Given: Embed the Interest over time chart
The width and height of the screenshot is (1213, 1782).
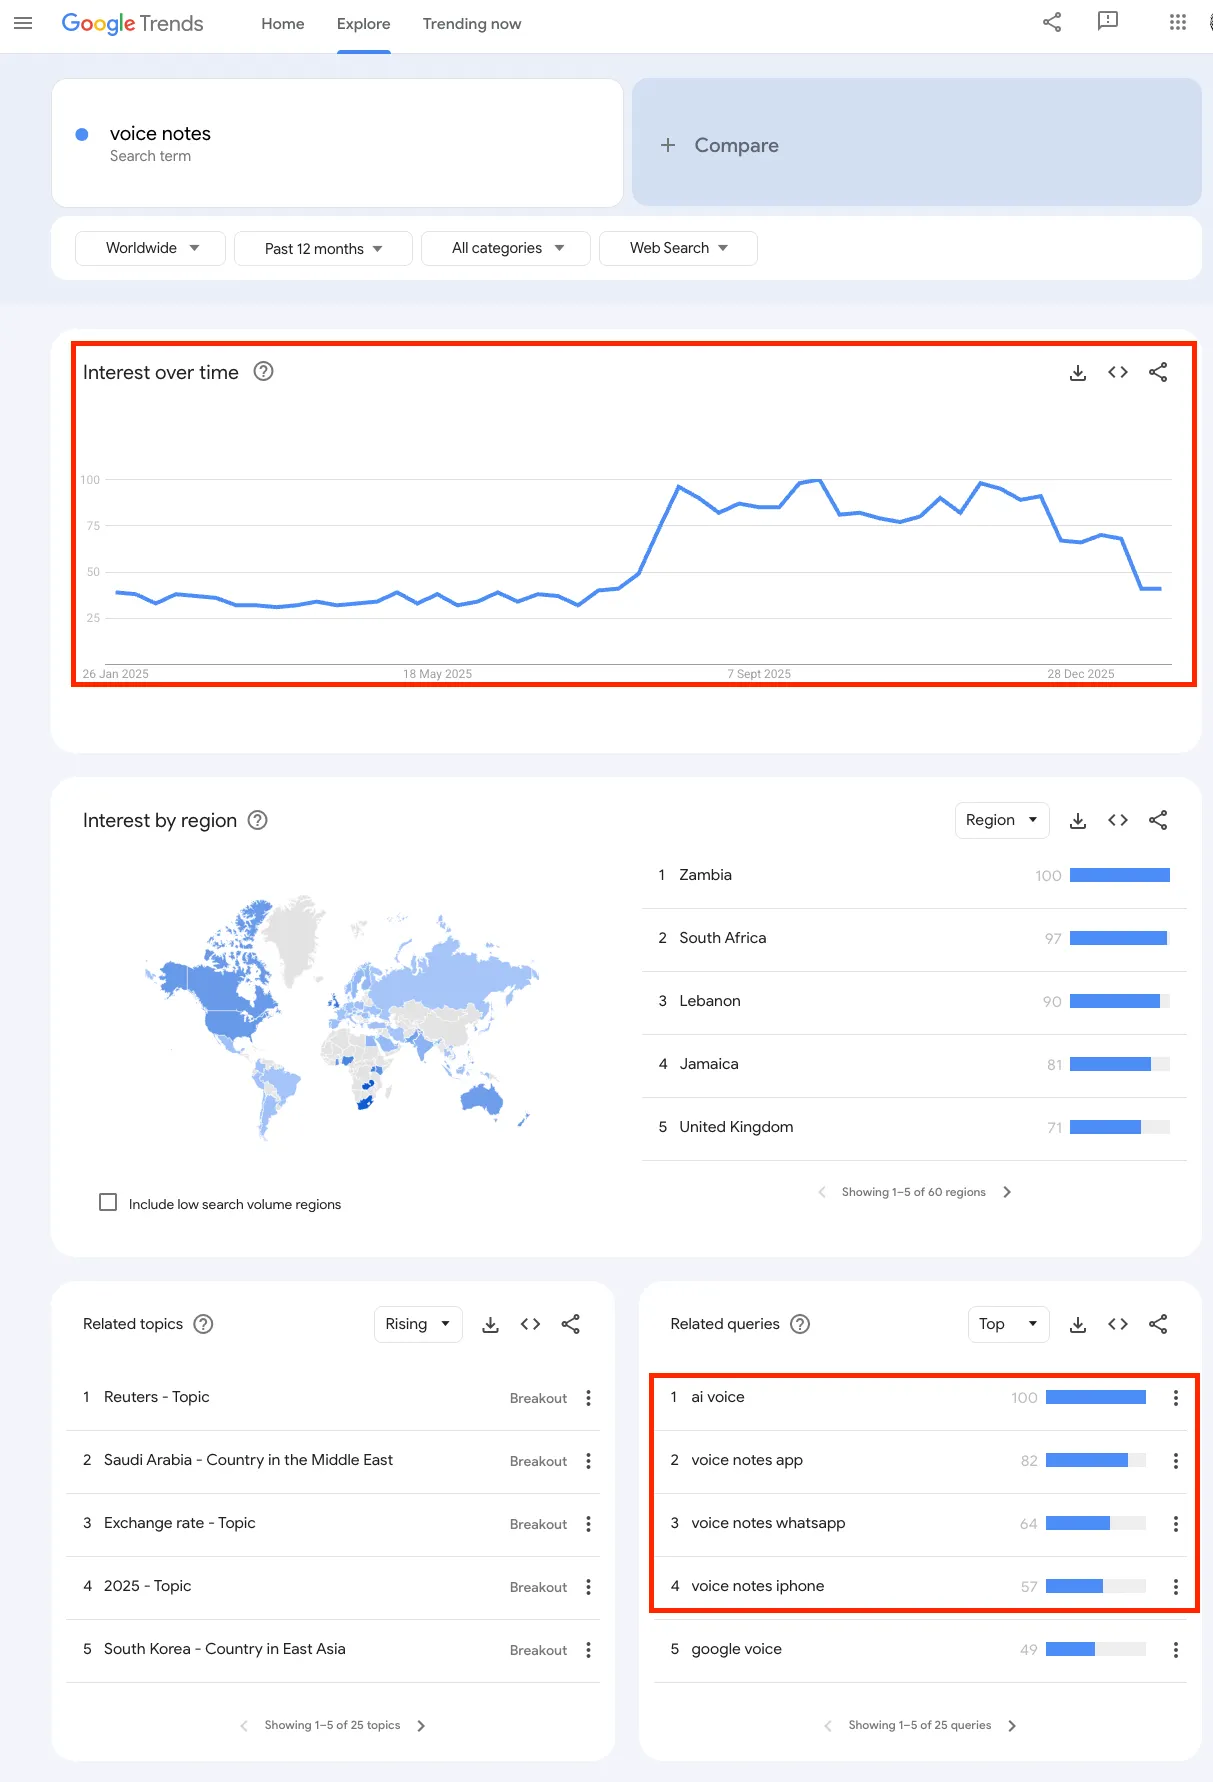Looking at the screenshot, I should [1118, 372].
